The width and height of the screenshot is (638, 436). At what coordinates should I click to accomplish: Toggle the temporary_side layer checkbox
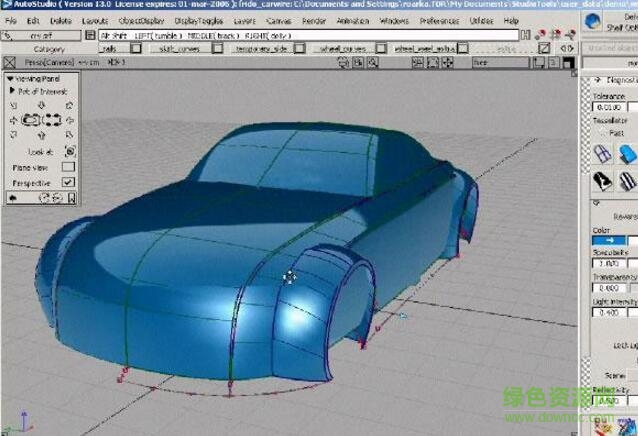(x=300, y=48)
